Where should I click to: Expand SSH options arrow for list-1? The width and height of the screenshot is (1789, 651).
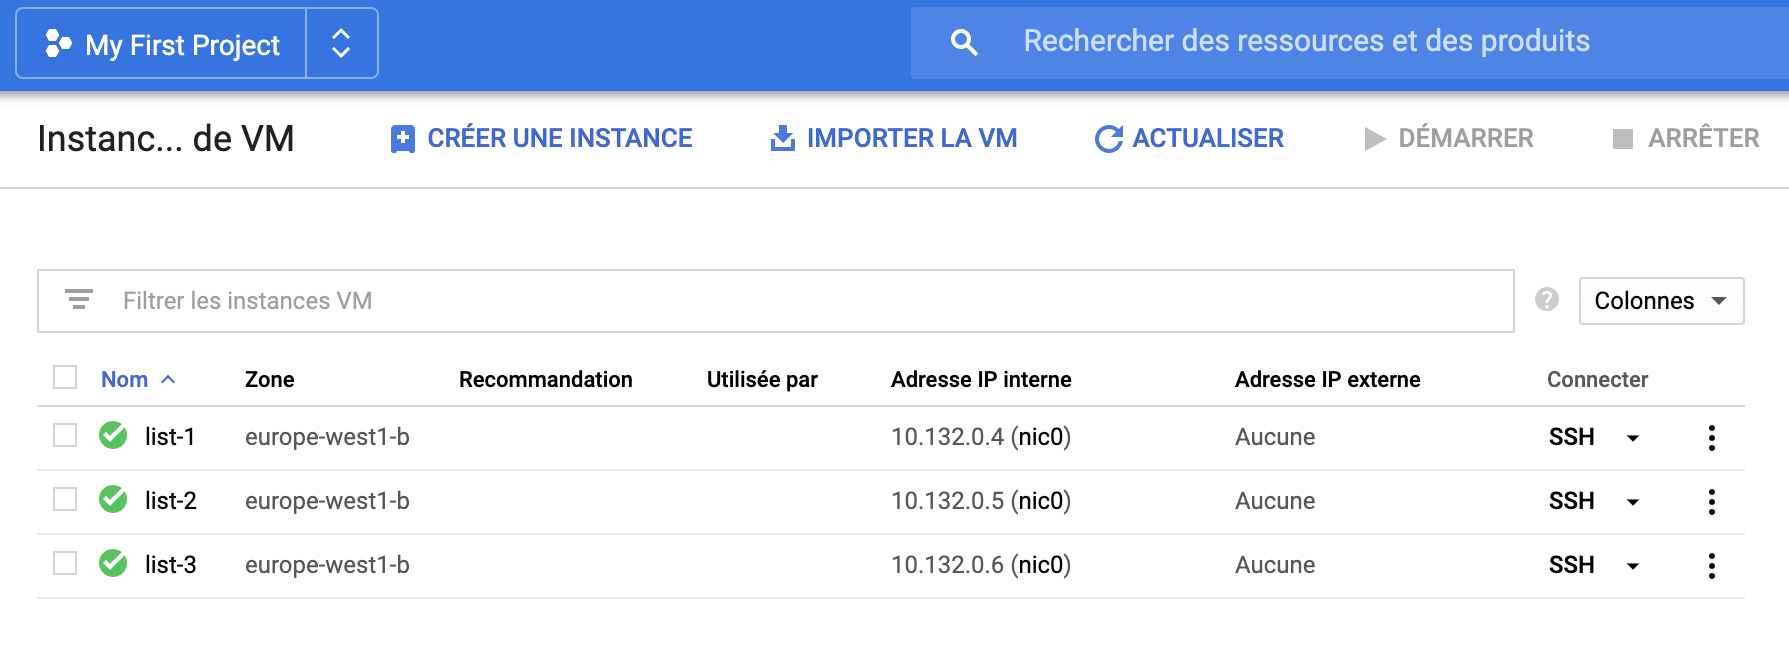1632,438
